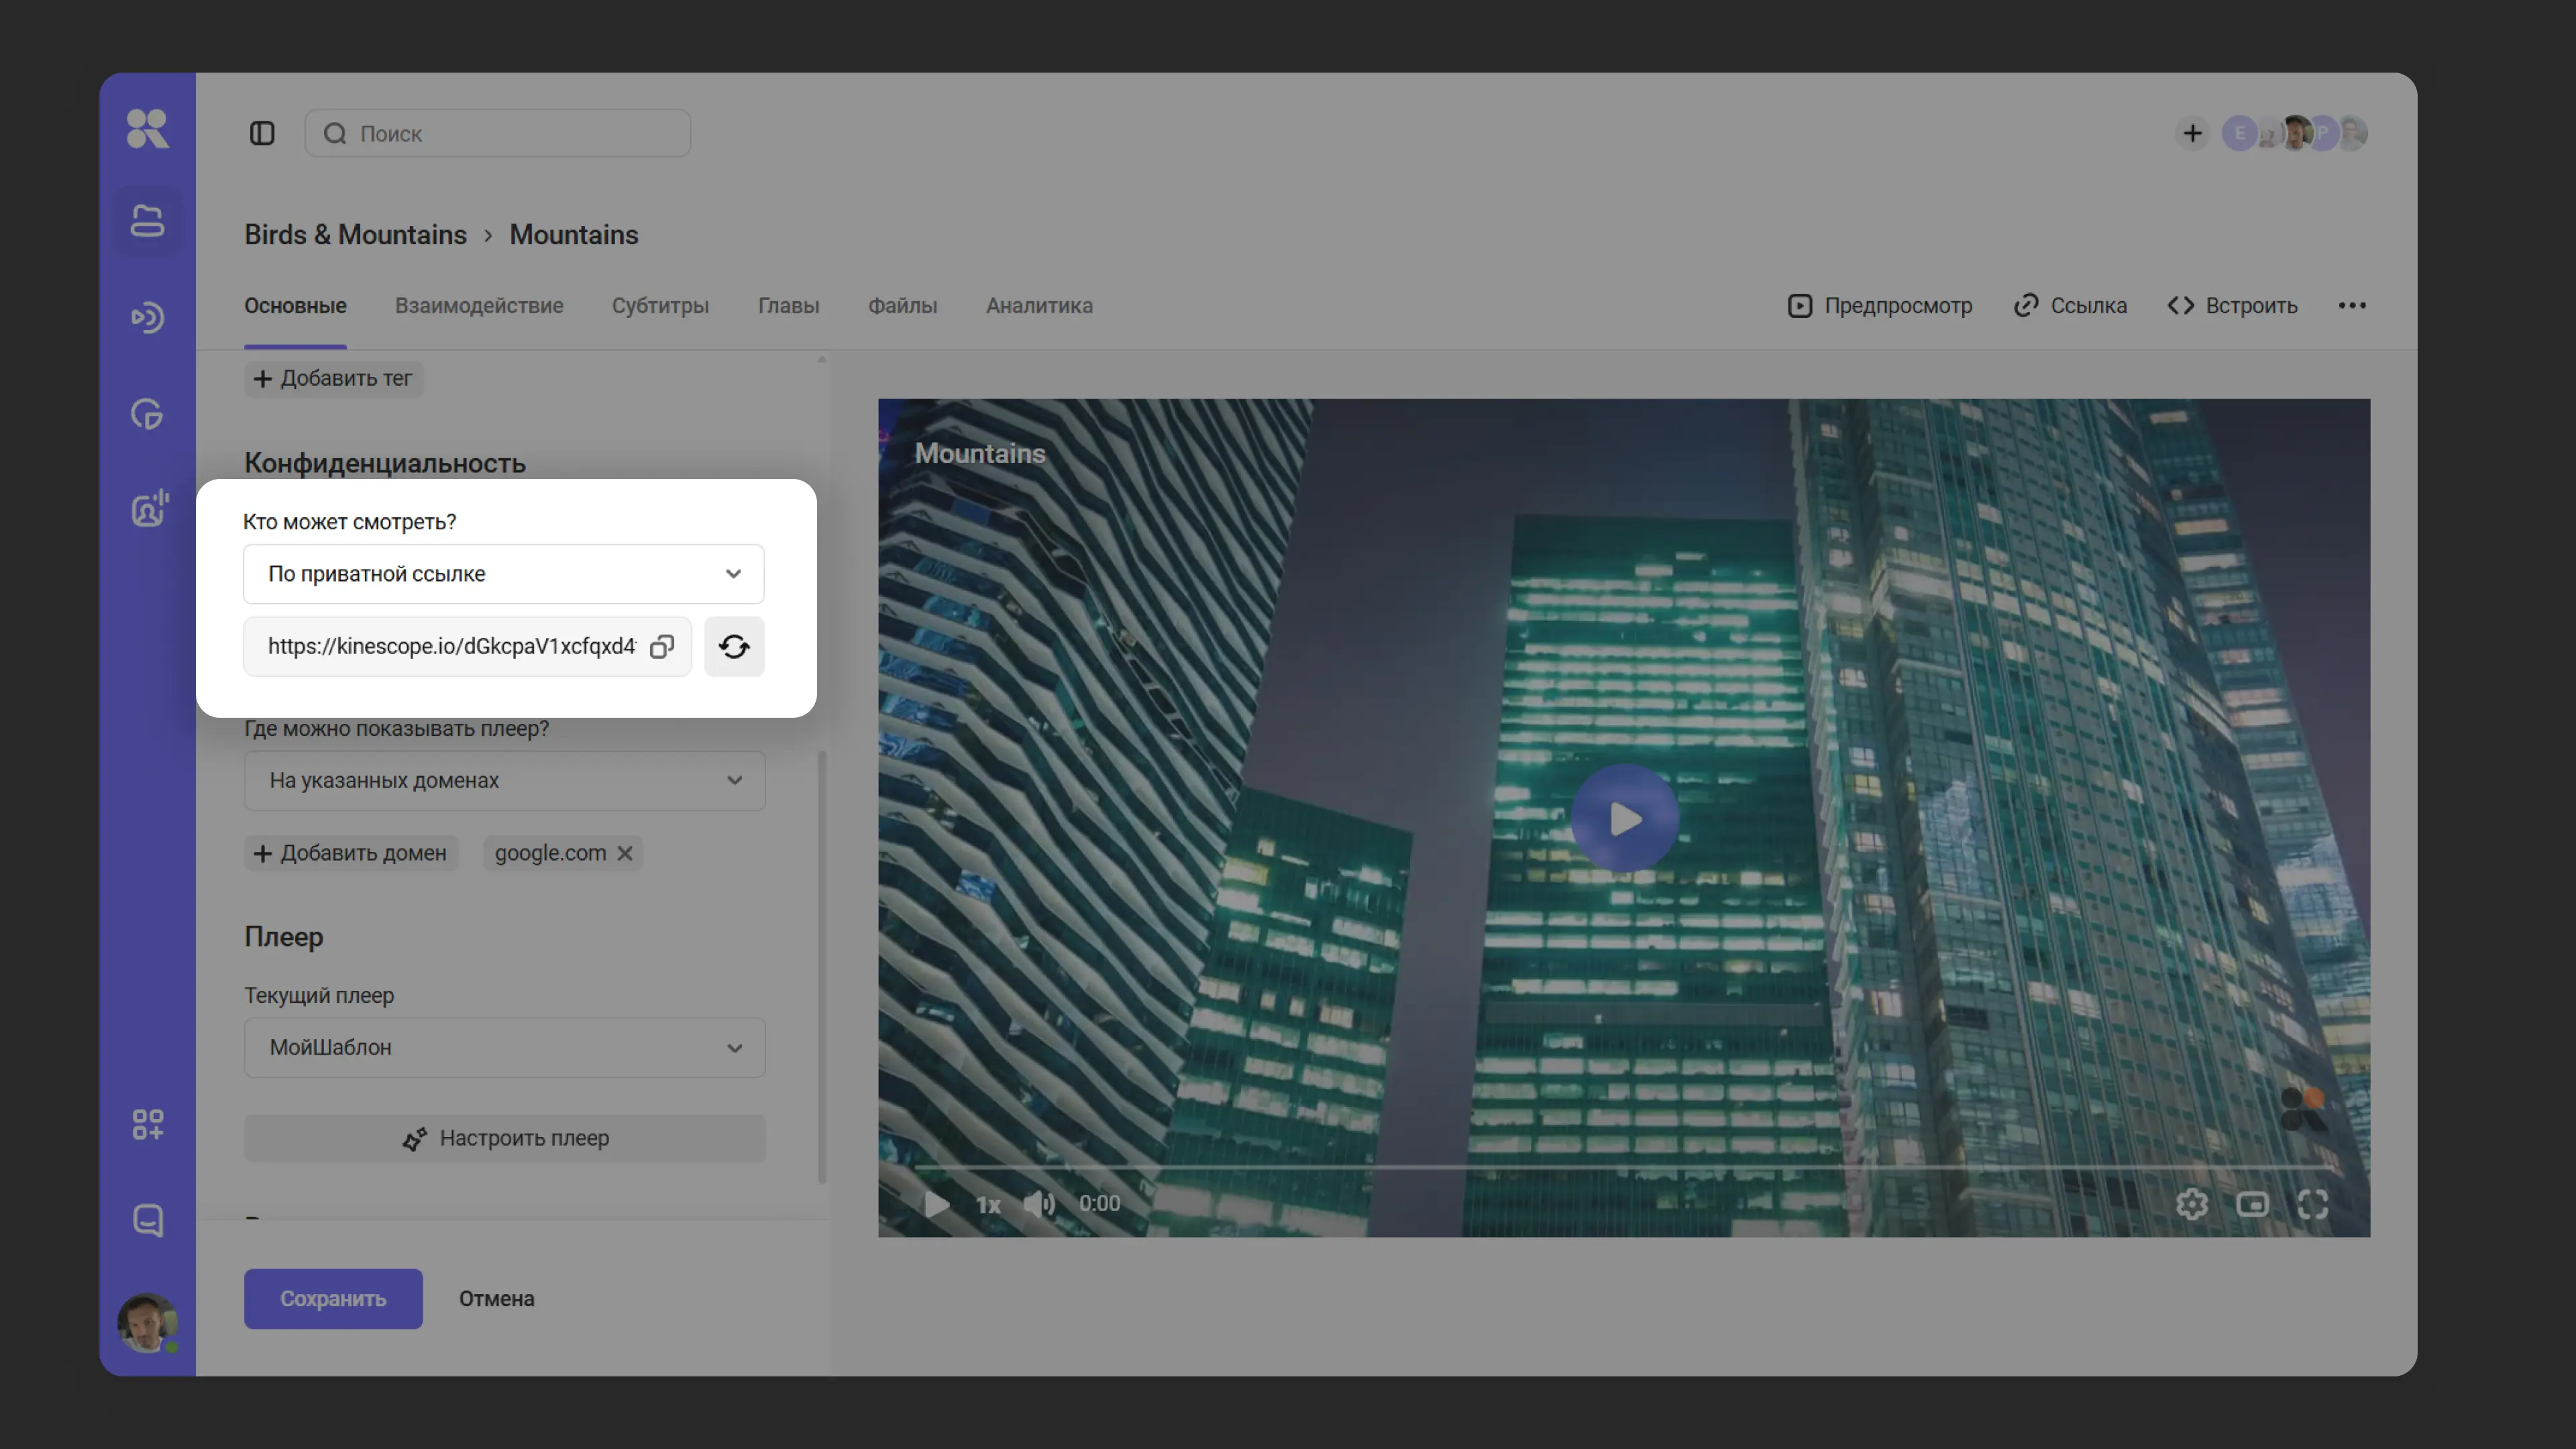Viewport: 2576px width, 1449px height.
Task: Expand the 'На указанных доменах' dropdown
Action: [x=504, y=781]
